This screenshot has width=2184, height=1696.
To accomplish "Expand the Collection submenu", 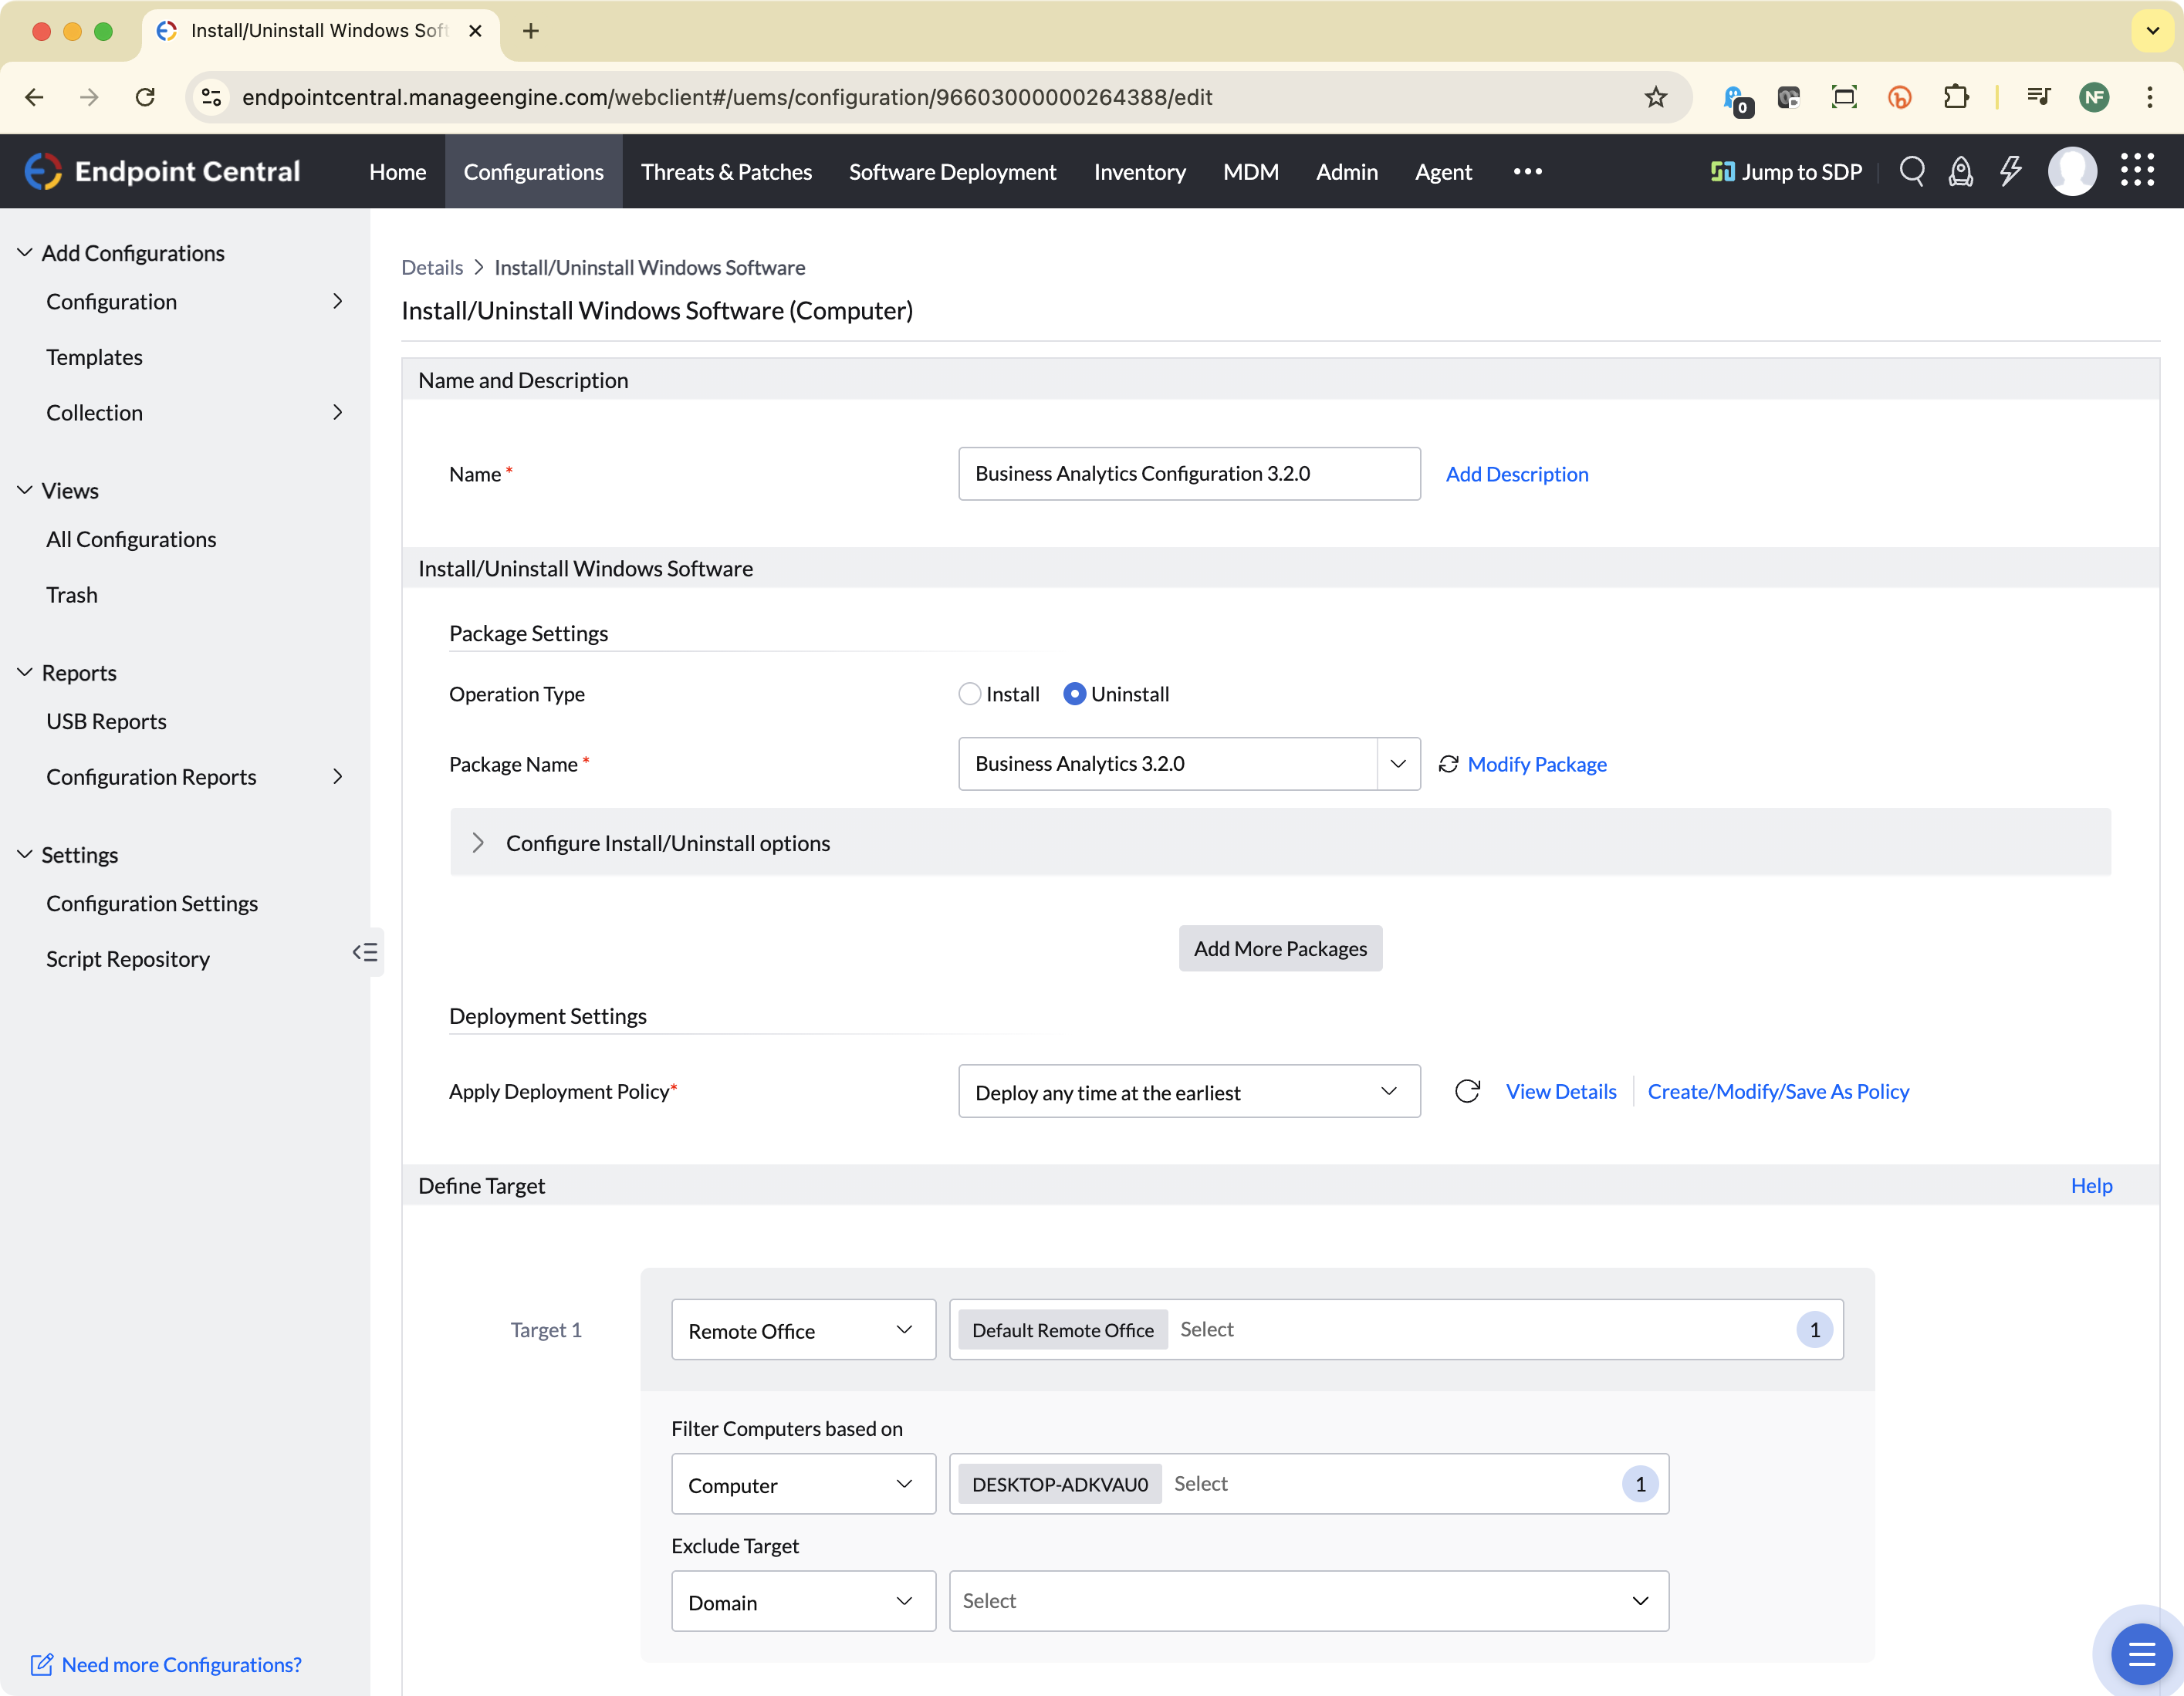I will (x=338, y=412).
